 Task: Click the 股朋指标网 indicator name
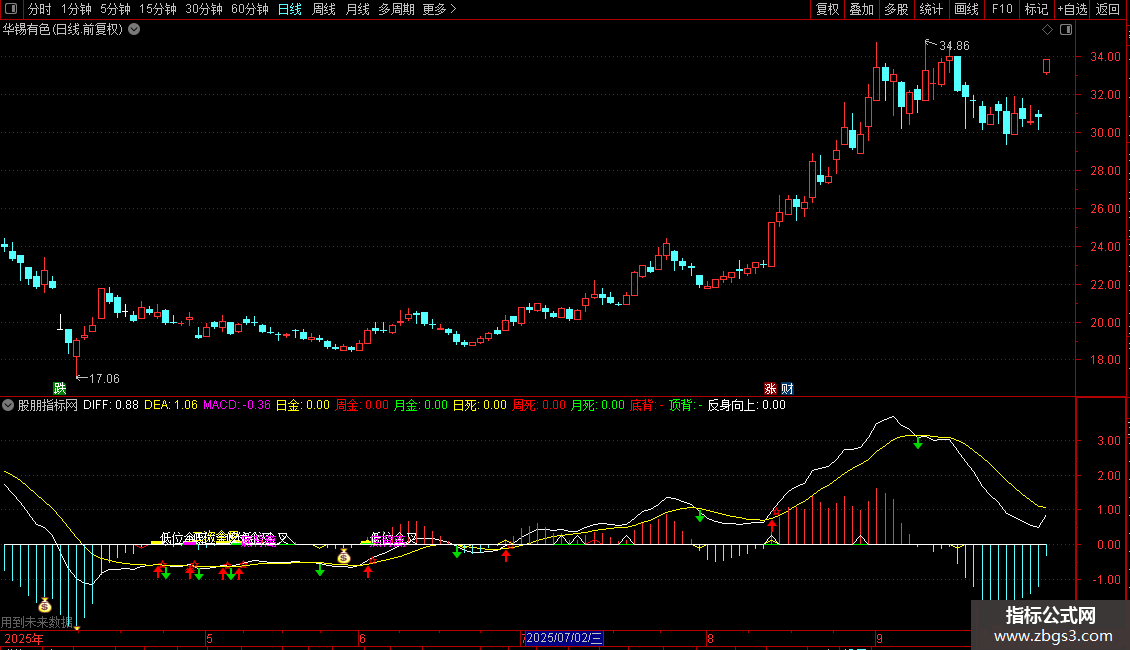tap(48, 405)
